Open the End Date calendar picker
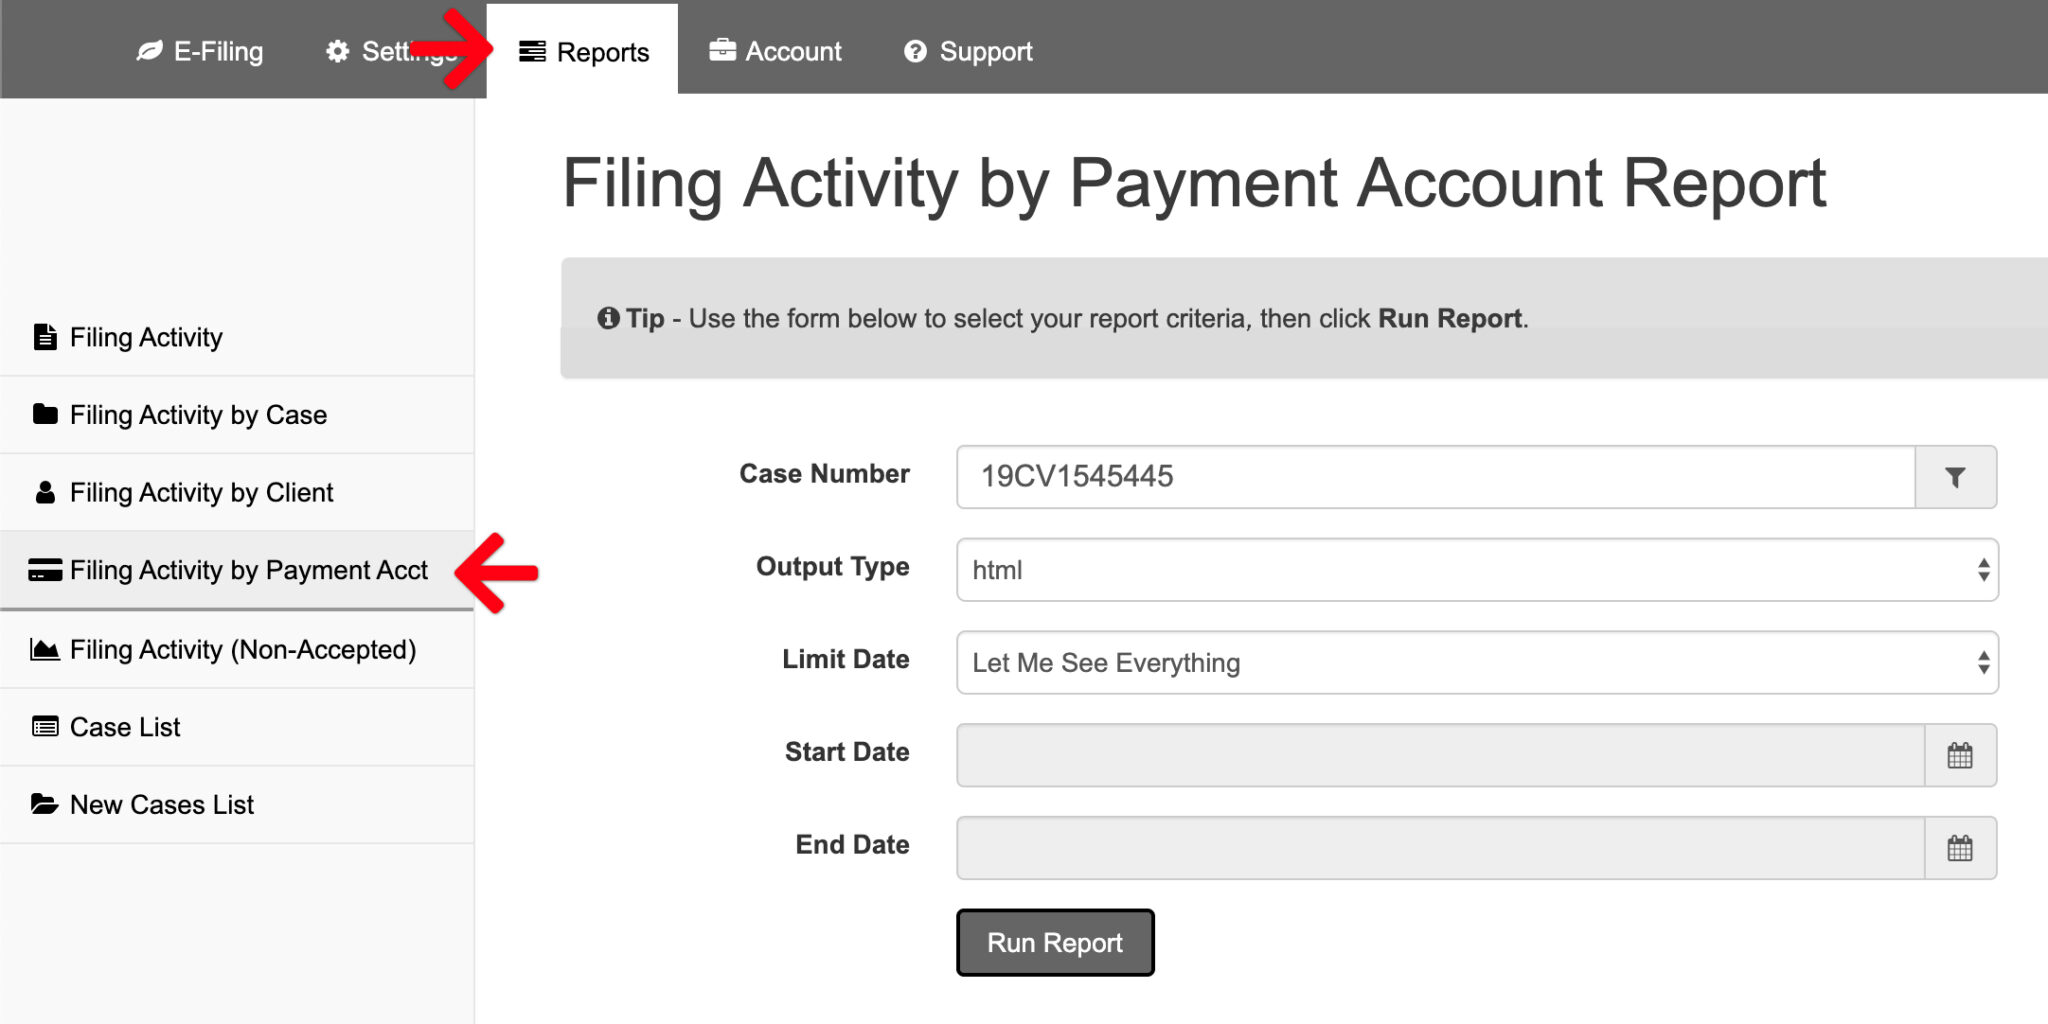 tap(1959, 848)
